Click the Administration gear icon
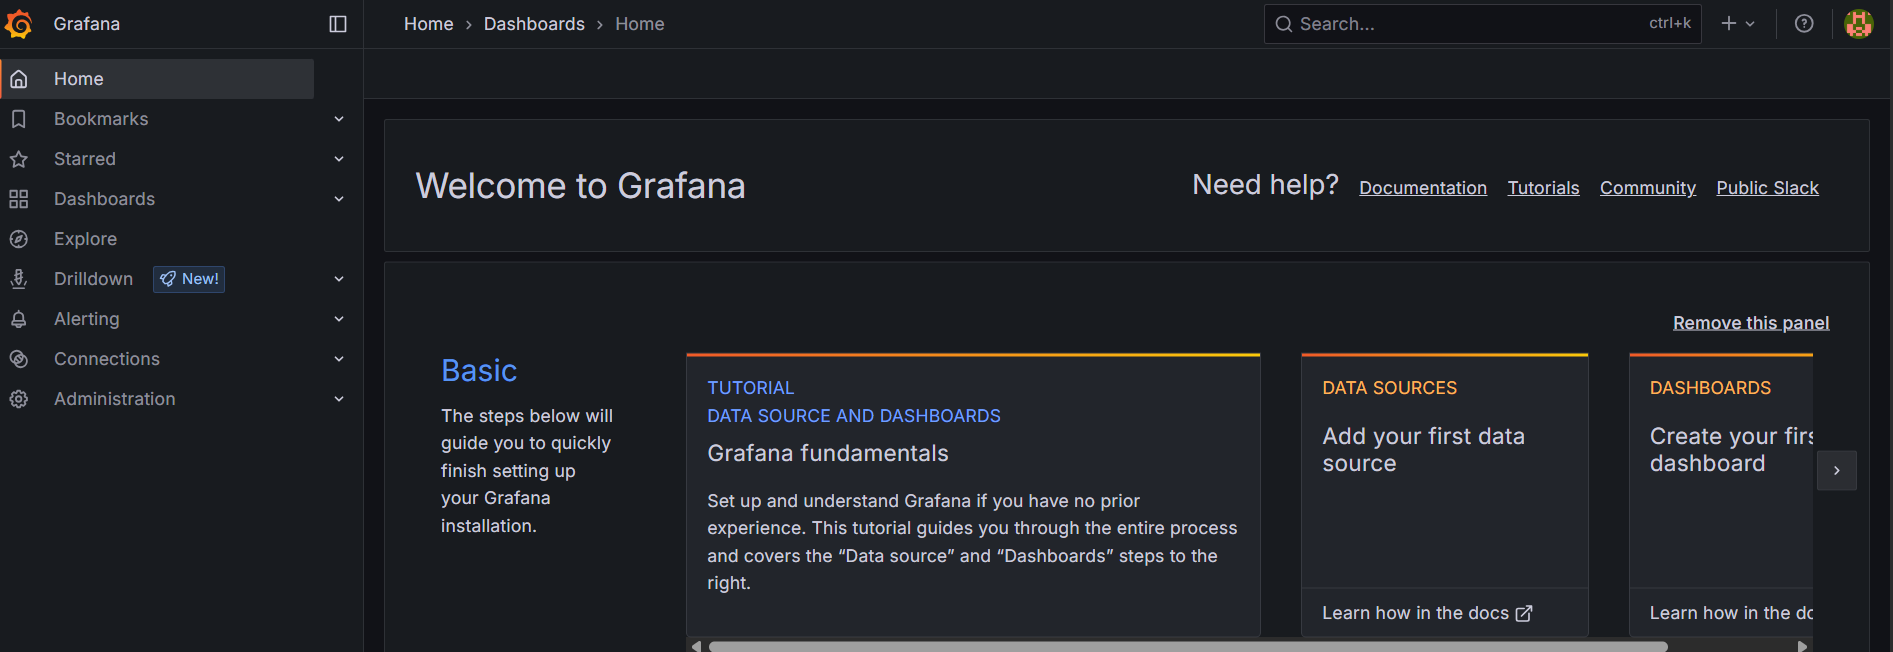 tap(19, 399)
